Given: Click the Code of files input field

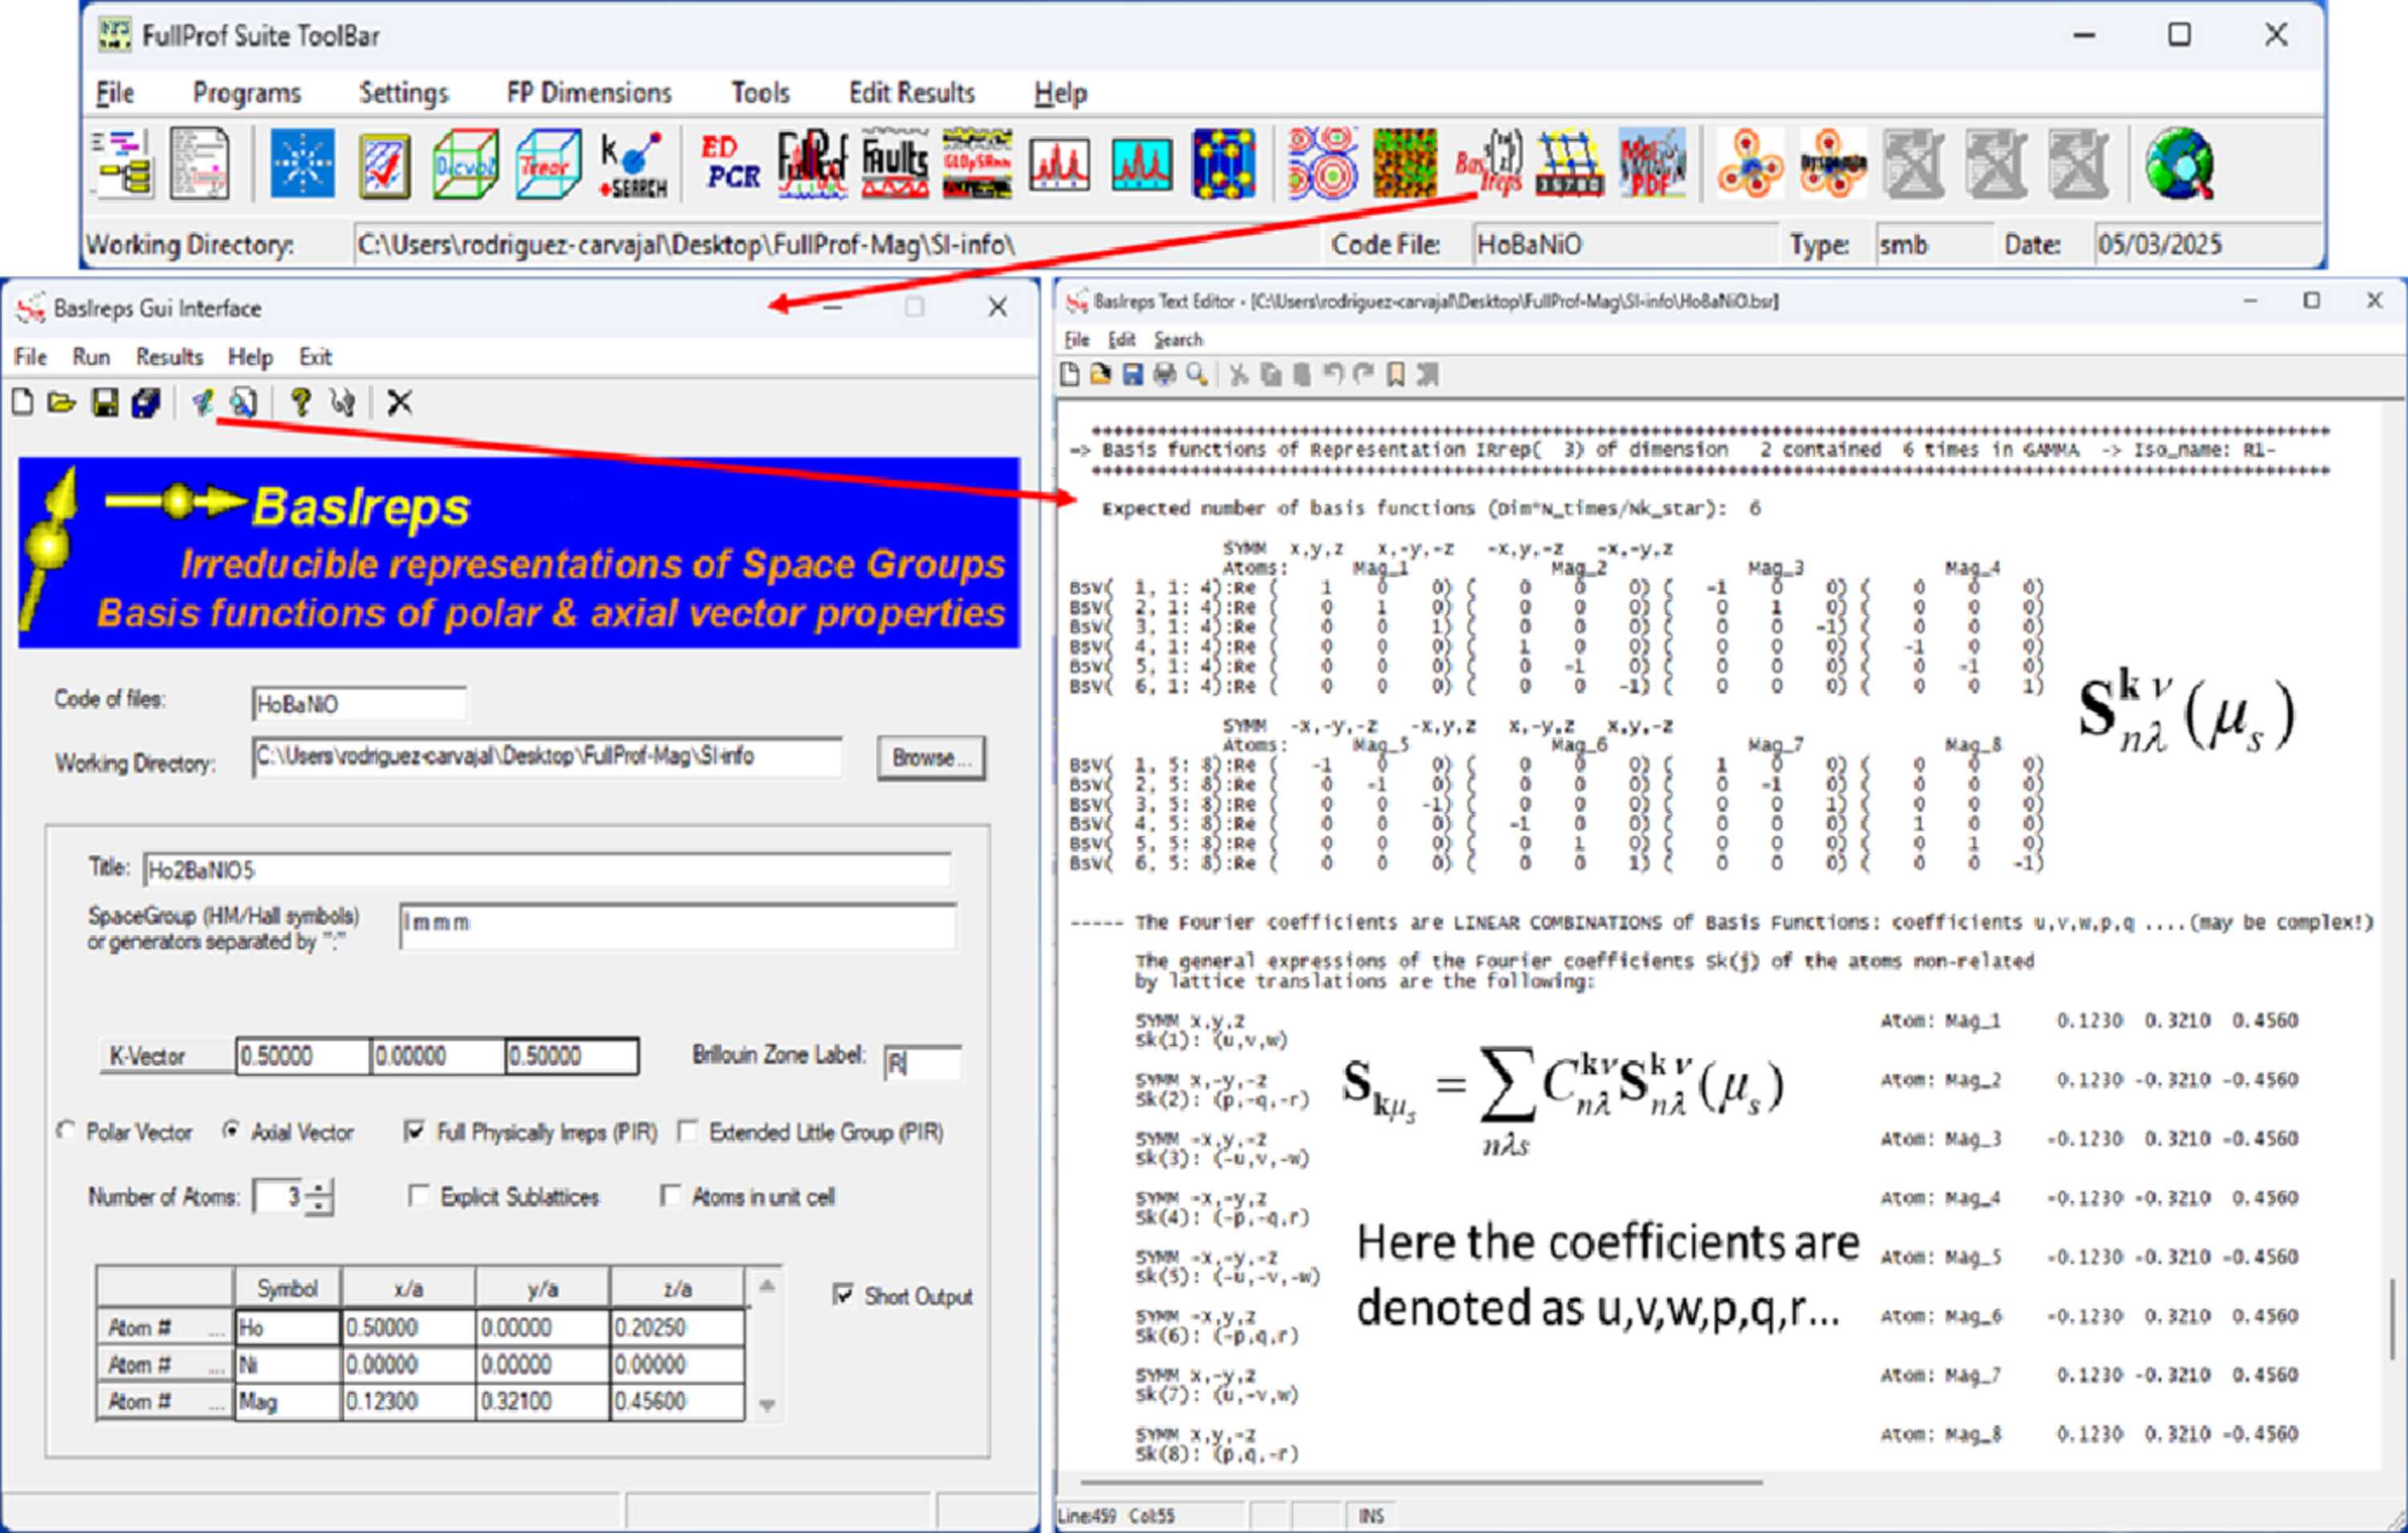Looking at the screenshot, I should [359, 704].
